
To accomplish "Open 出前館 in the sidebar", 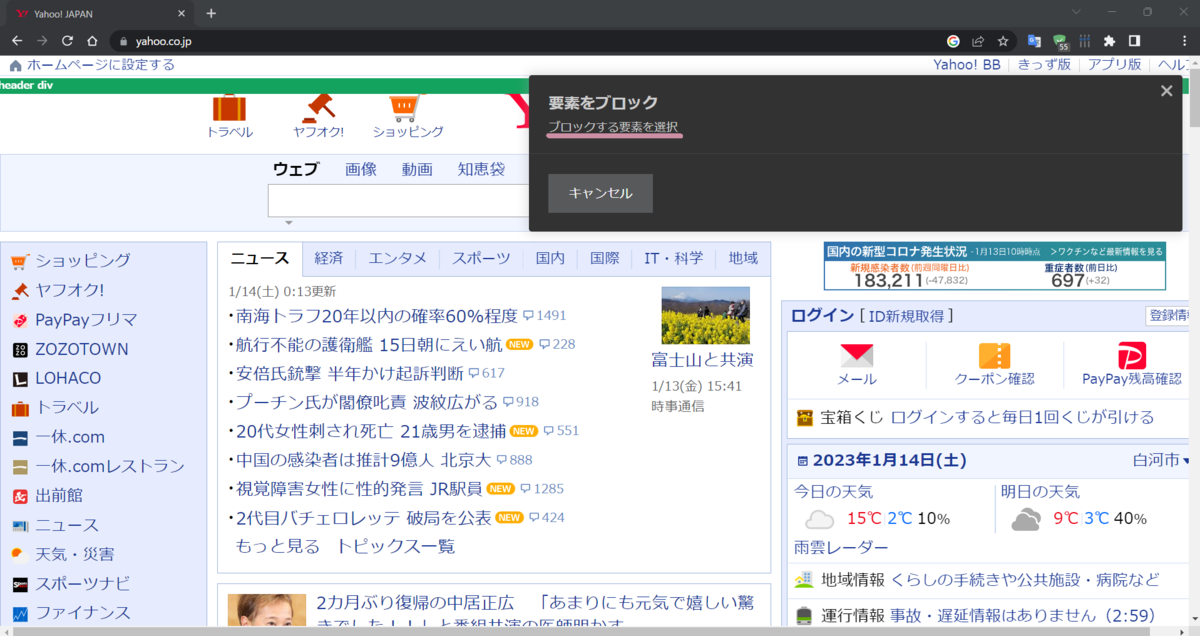I will tap(59, 495).
